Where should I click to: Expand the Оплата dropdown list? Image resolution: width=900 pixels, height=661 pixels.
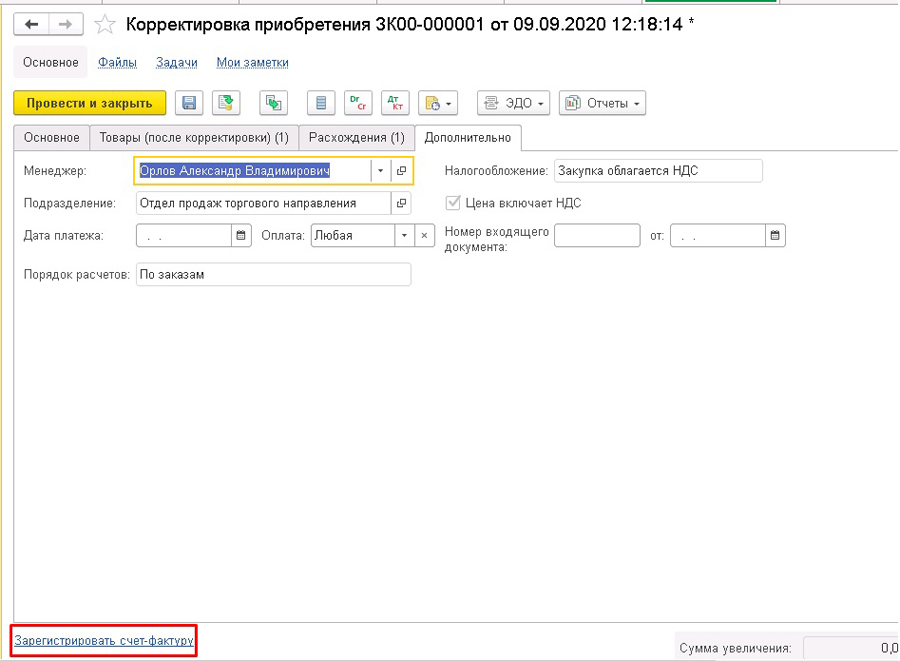click(x=403, y=235)
